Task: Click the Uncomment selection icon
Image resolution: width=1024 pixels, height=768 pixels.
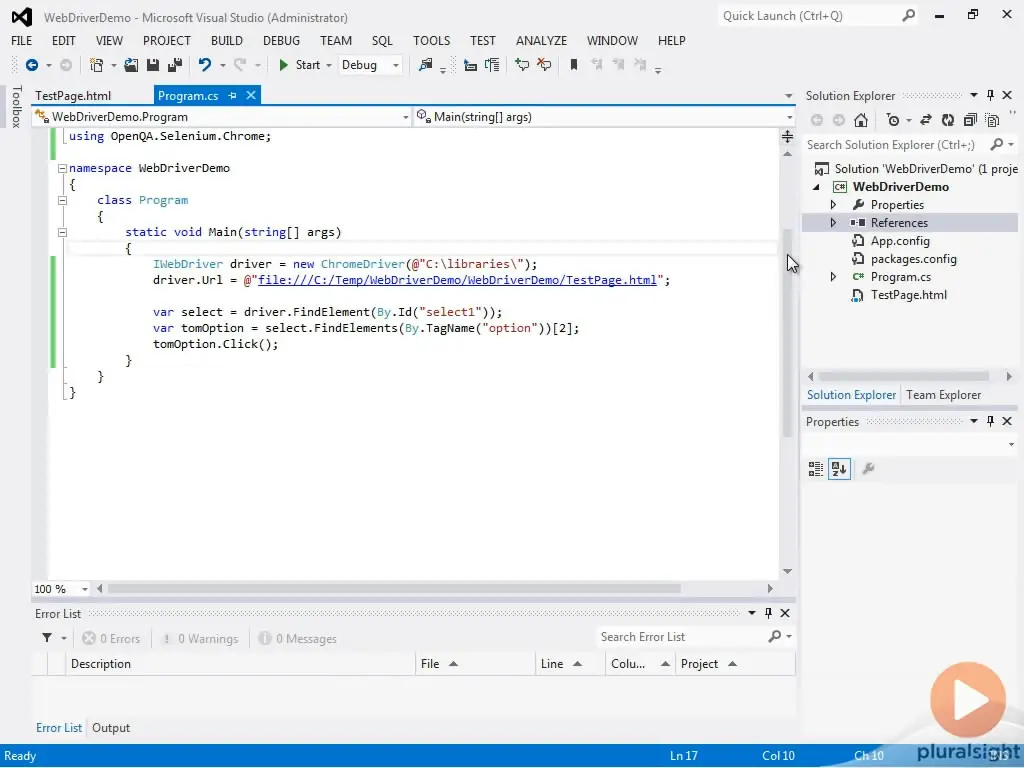Action: (544, 65)
